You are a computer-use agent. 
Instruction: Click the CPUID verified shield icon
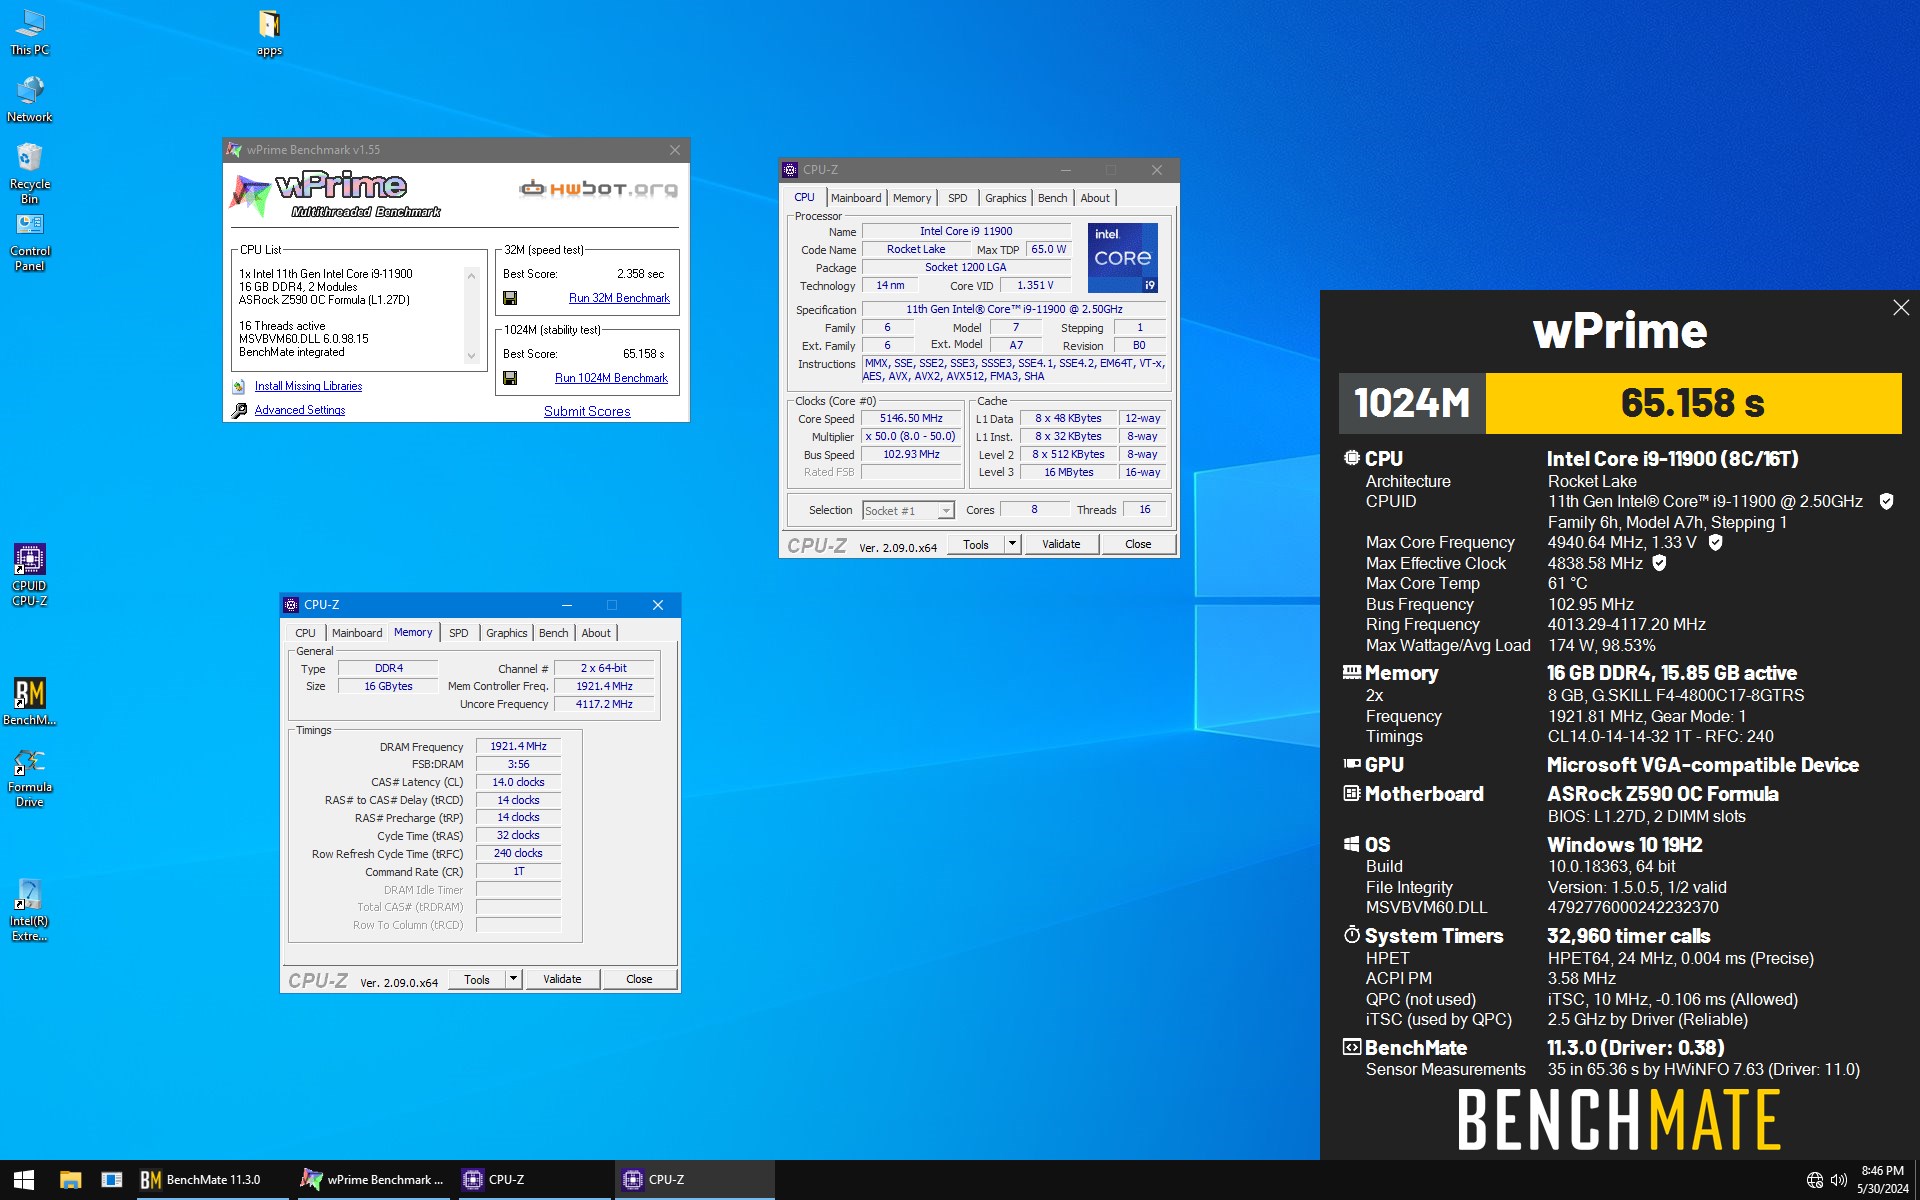point(1886,501)
